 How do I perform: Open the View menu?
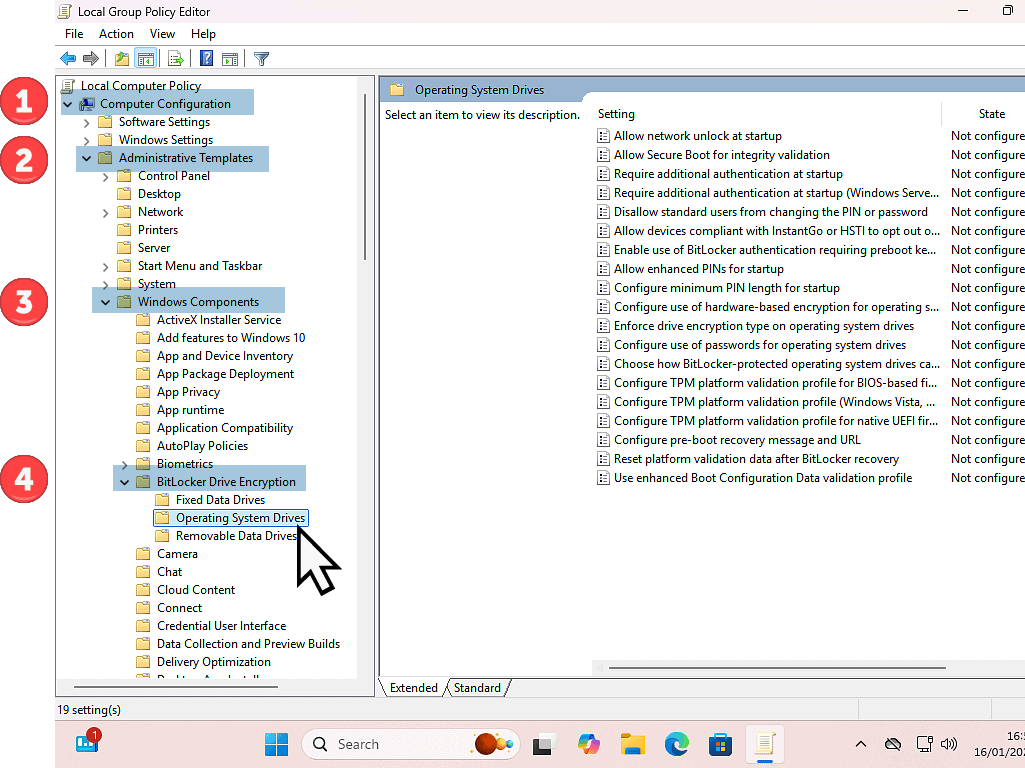click(x=162, y=34)
